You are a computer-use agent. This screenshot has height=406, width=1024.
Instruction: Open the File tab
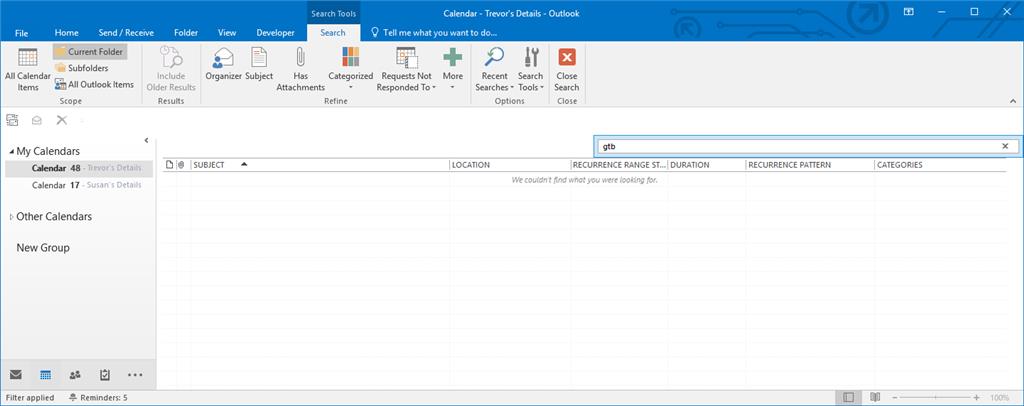(22, 33)
